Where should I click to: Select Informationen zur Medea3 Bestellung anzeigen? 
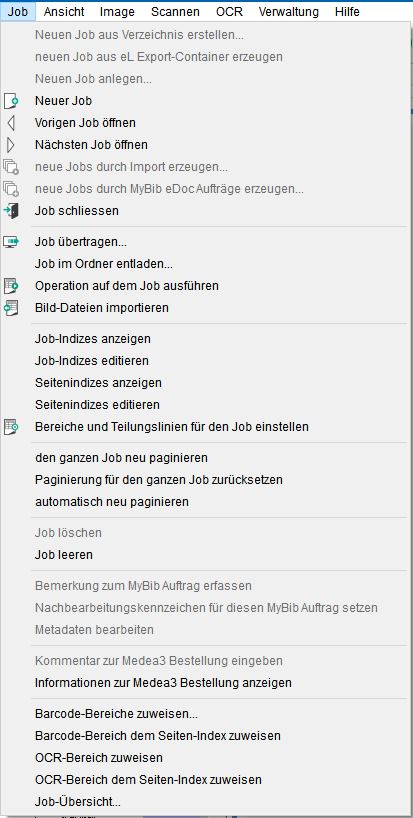click(x=163, y=682)
